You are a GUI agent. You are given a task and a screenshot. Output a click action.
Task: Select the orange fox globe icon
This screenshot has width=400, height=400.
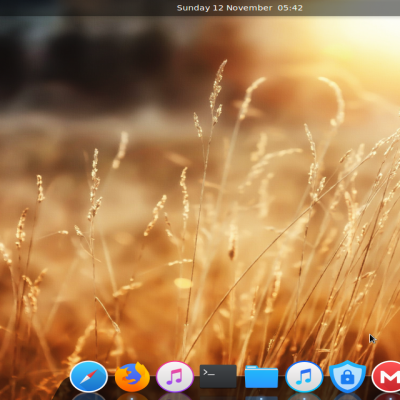pyautogui.click(x=132, y=377)
